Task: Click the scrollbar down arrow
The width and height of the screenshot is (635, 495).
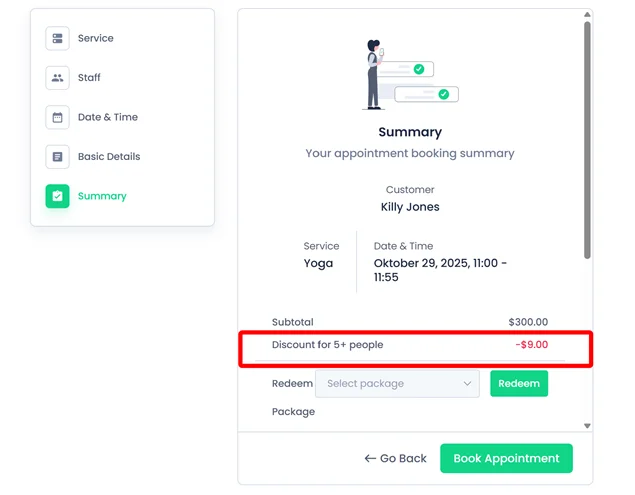Action: (587, 426)
